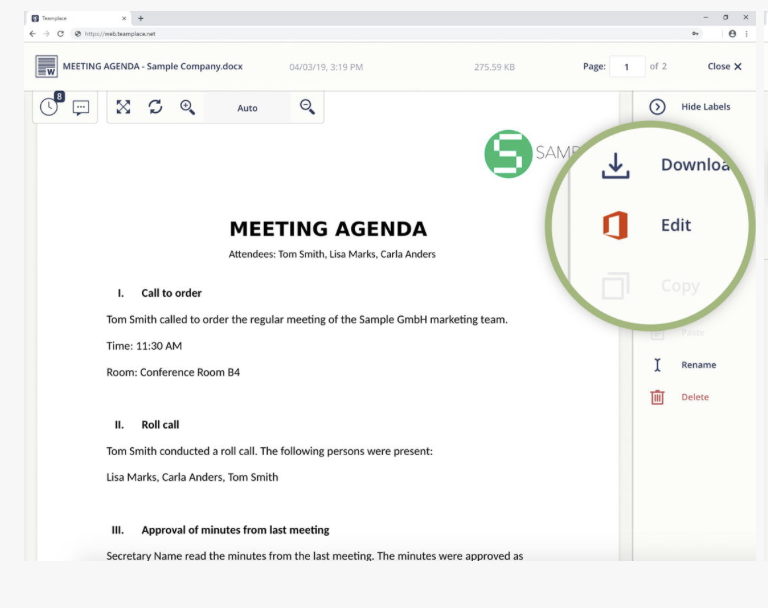Choose the Delete option label

click(x=695, y=397)
